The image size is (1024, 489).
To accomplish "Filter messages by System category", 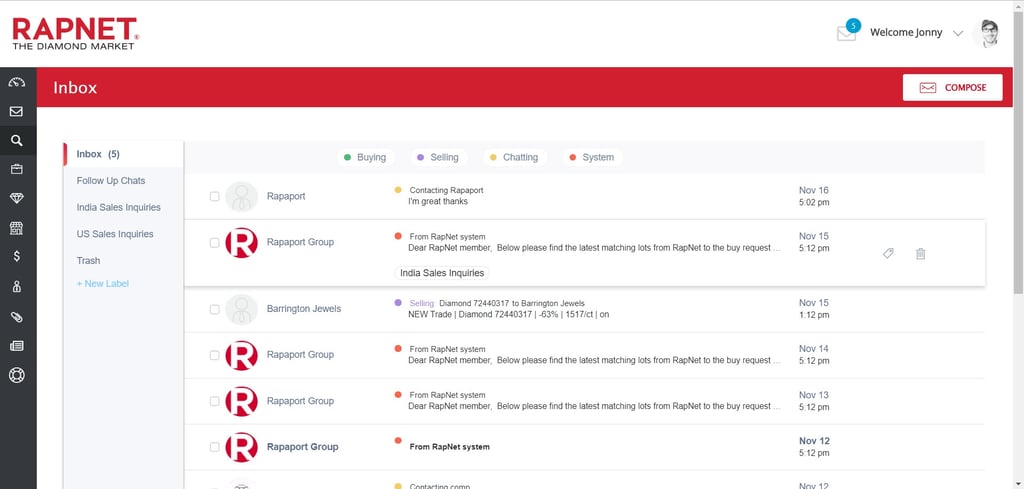I will click(591, 157).
